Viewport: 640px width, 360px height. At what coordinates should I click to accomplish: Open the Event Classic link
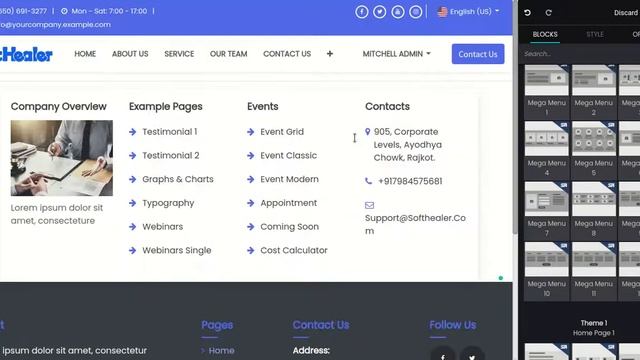tap(289, 156)
